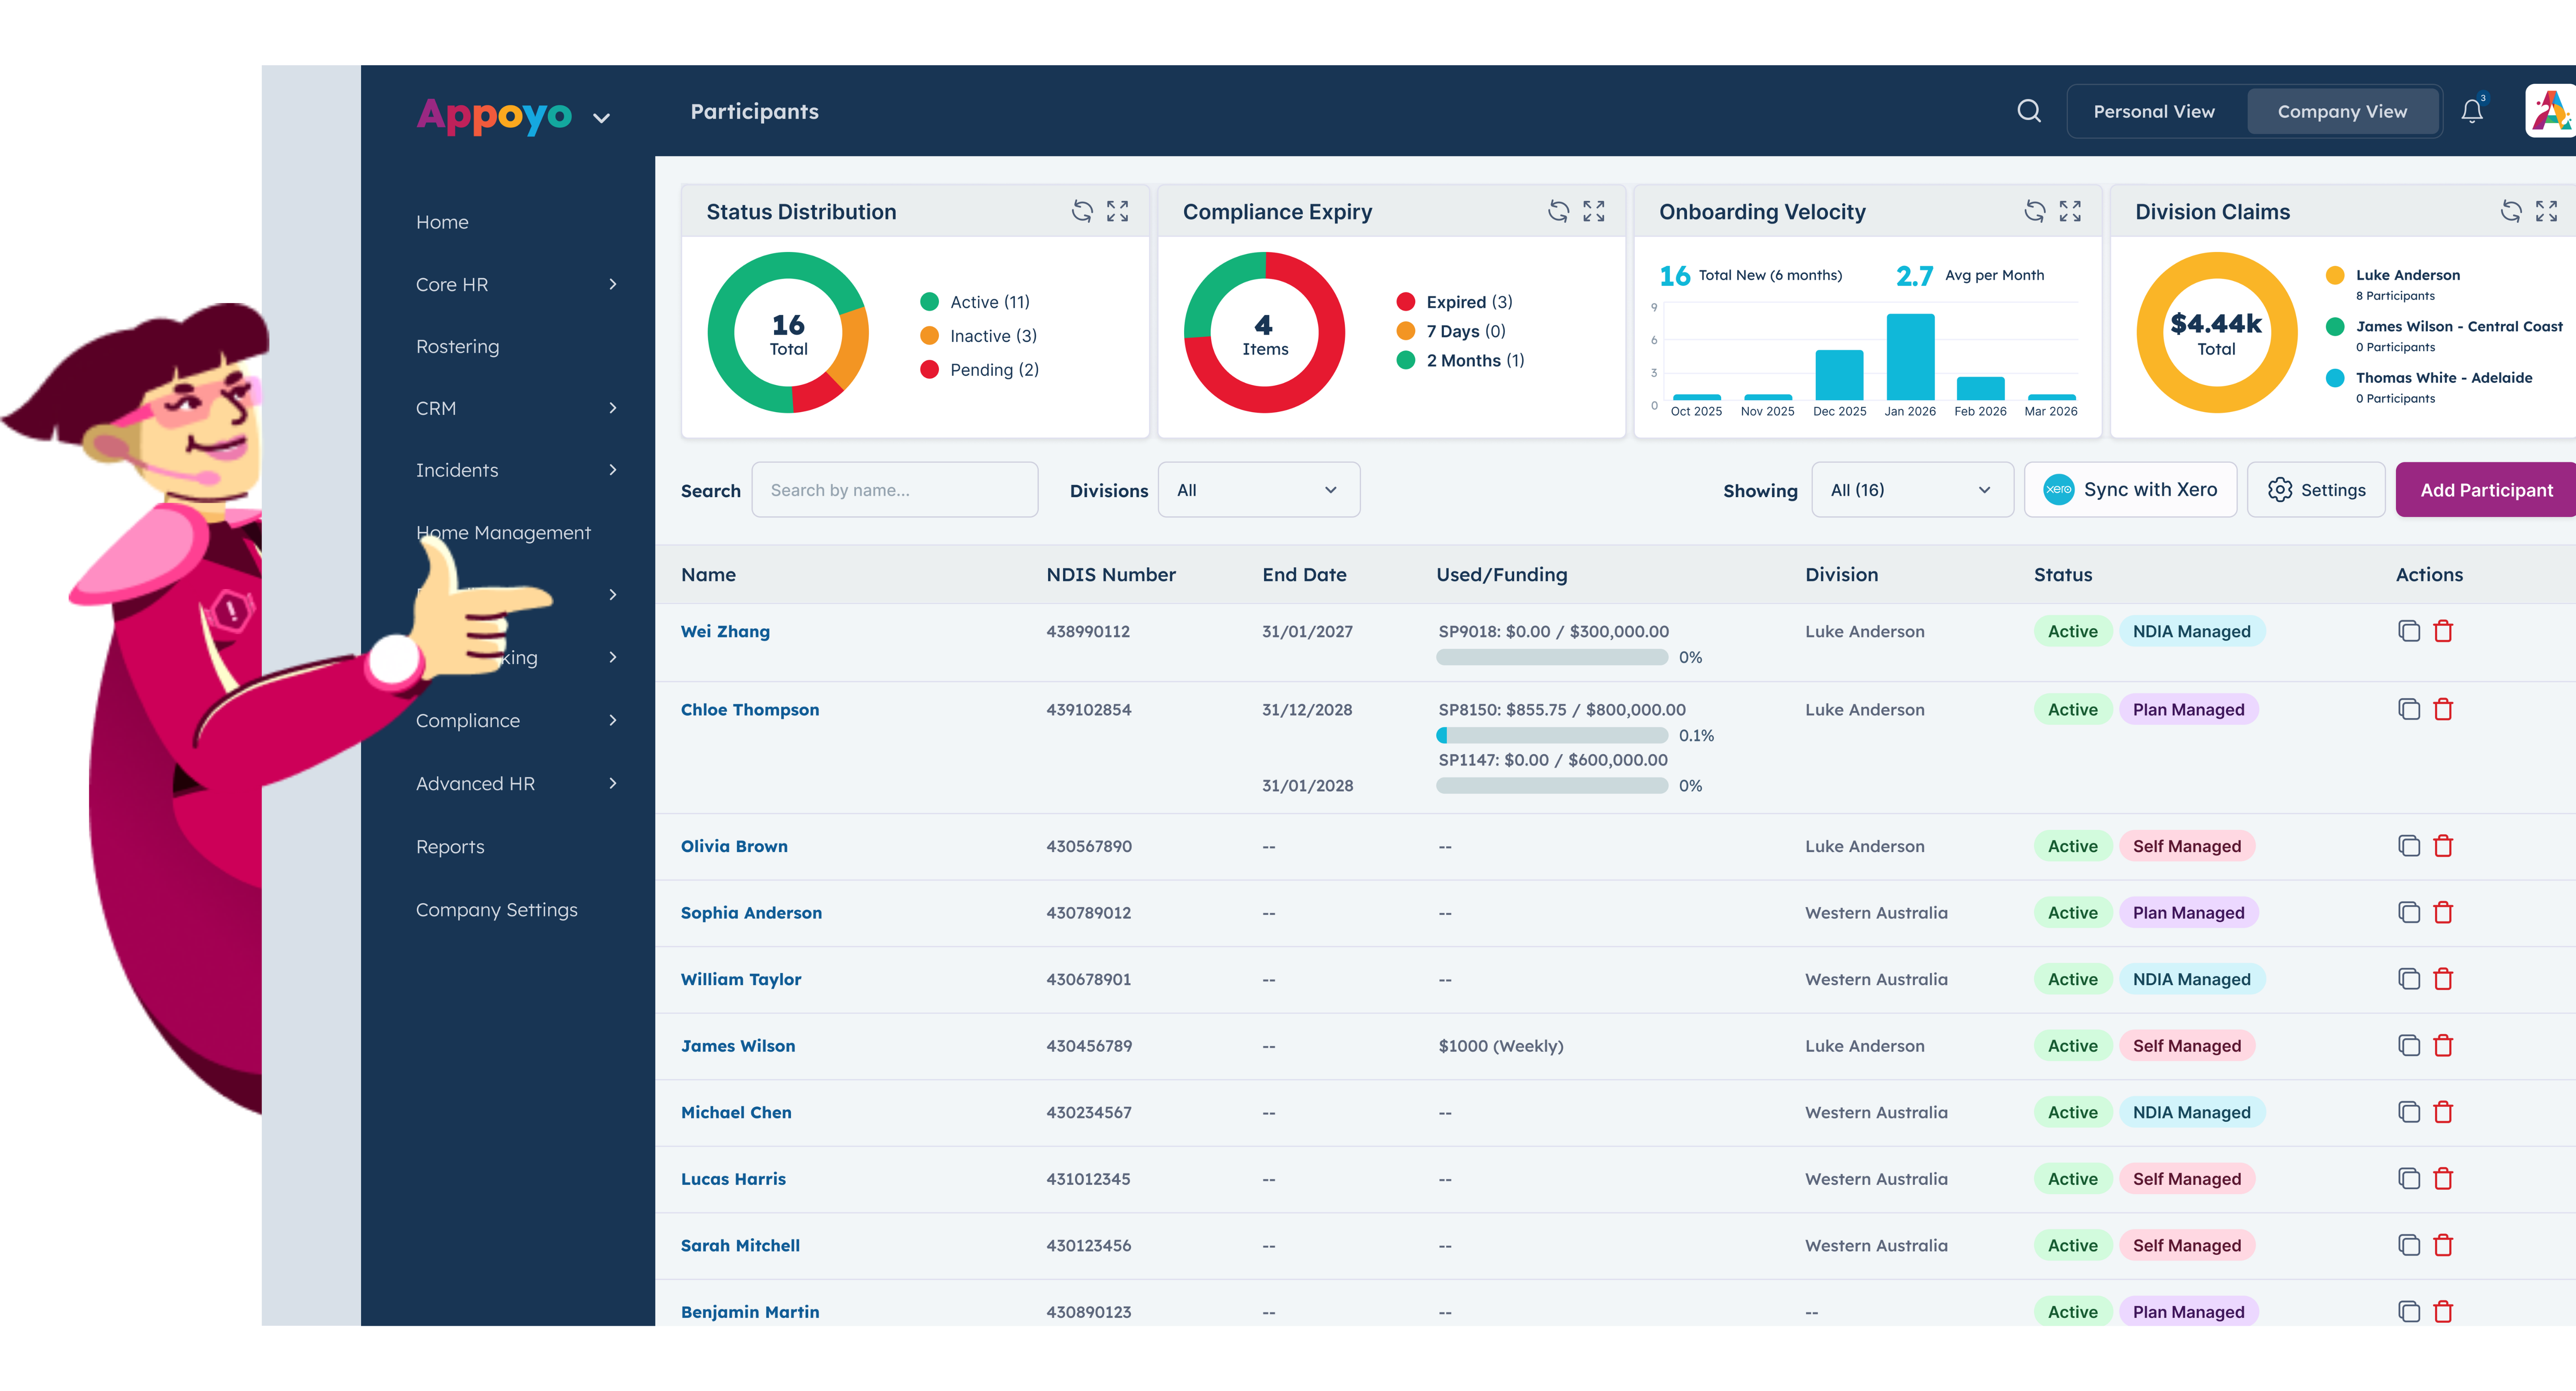Switch to Company View
Viewport: 2576px width, 1391px height.
(x=2342, y=111)
